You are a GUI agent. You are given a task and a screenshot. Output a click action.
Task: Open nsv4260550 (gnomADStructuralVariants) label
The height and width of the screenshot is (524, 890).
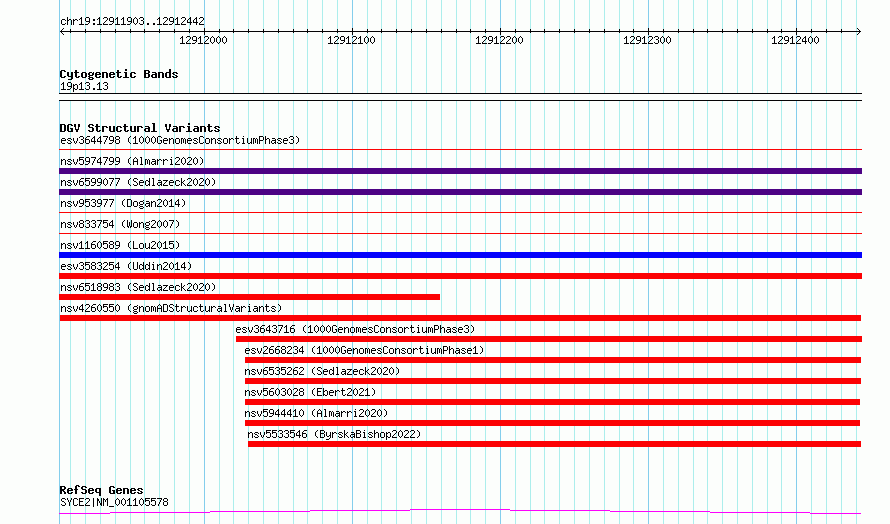(171, 308)
